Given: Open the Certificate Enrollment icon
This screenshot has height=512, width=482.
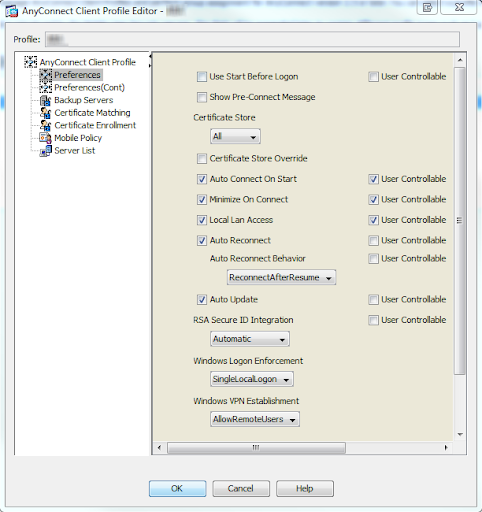Looking at the screenshot, I should (x=46, y=125).
